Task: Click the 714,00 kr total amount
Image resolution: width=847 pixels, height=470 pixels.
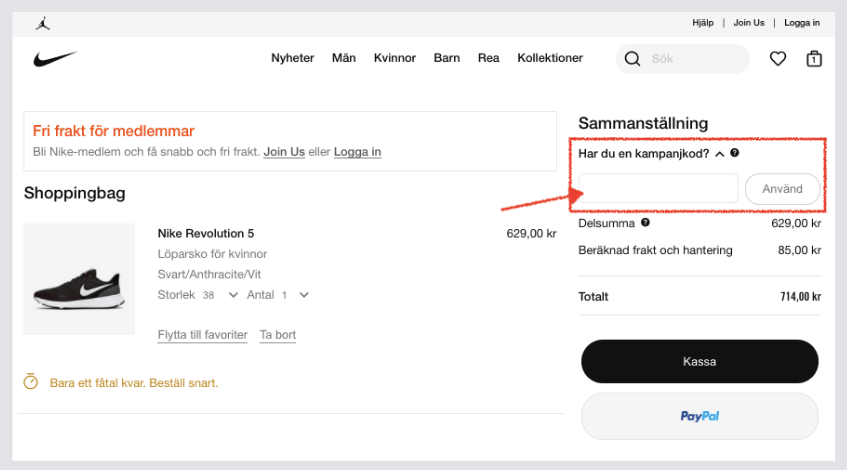Action: coord(801,297)
